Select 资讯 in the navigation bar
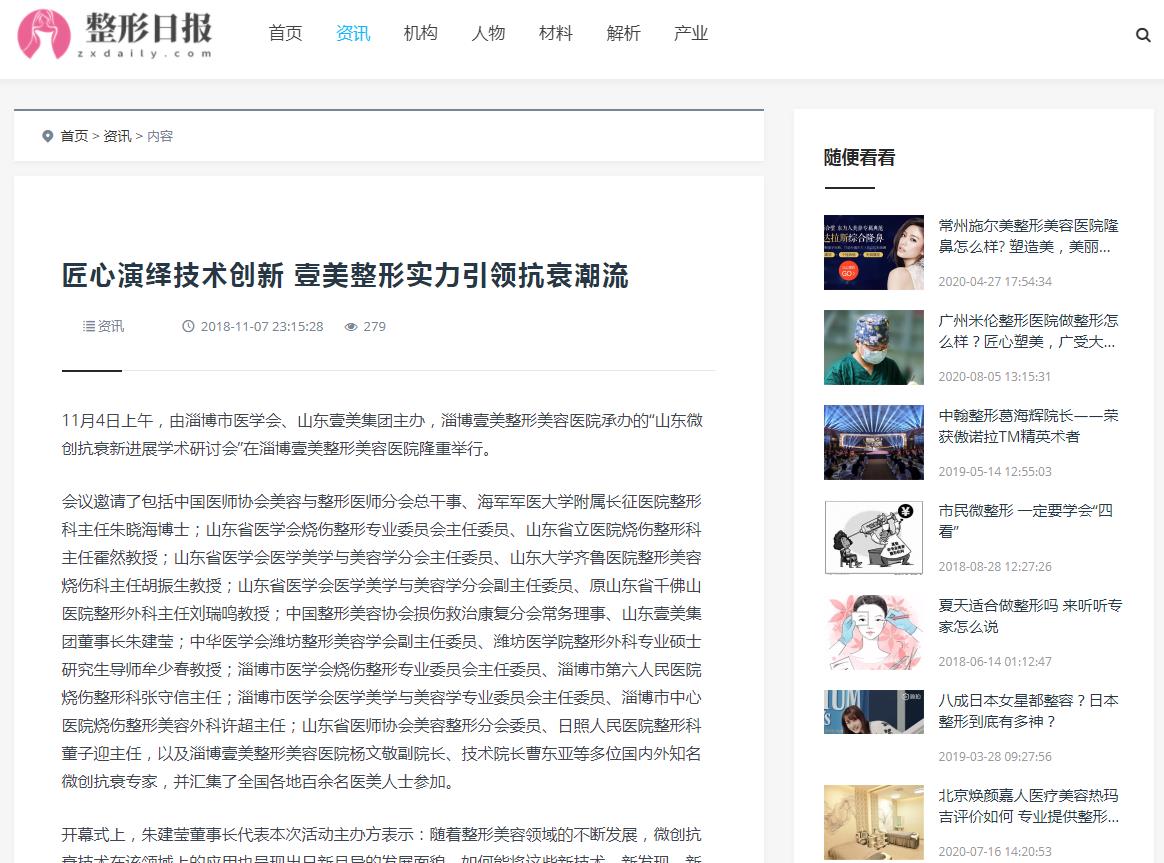This screenshot has width=1164, height=863. tap(353, 33)
